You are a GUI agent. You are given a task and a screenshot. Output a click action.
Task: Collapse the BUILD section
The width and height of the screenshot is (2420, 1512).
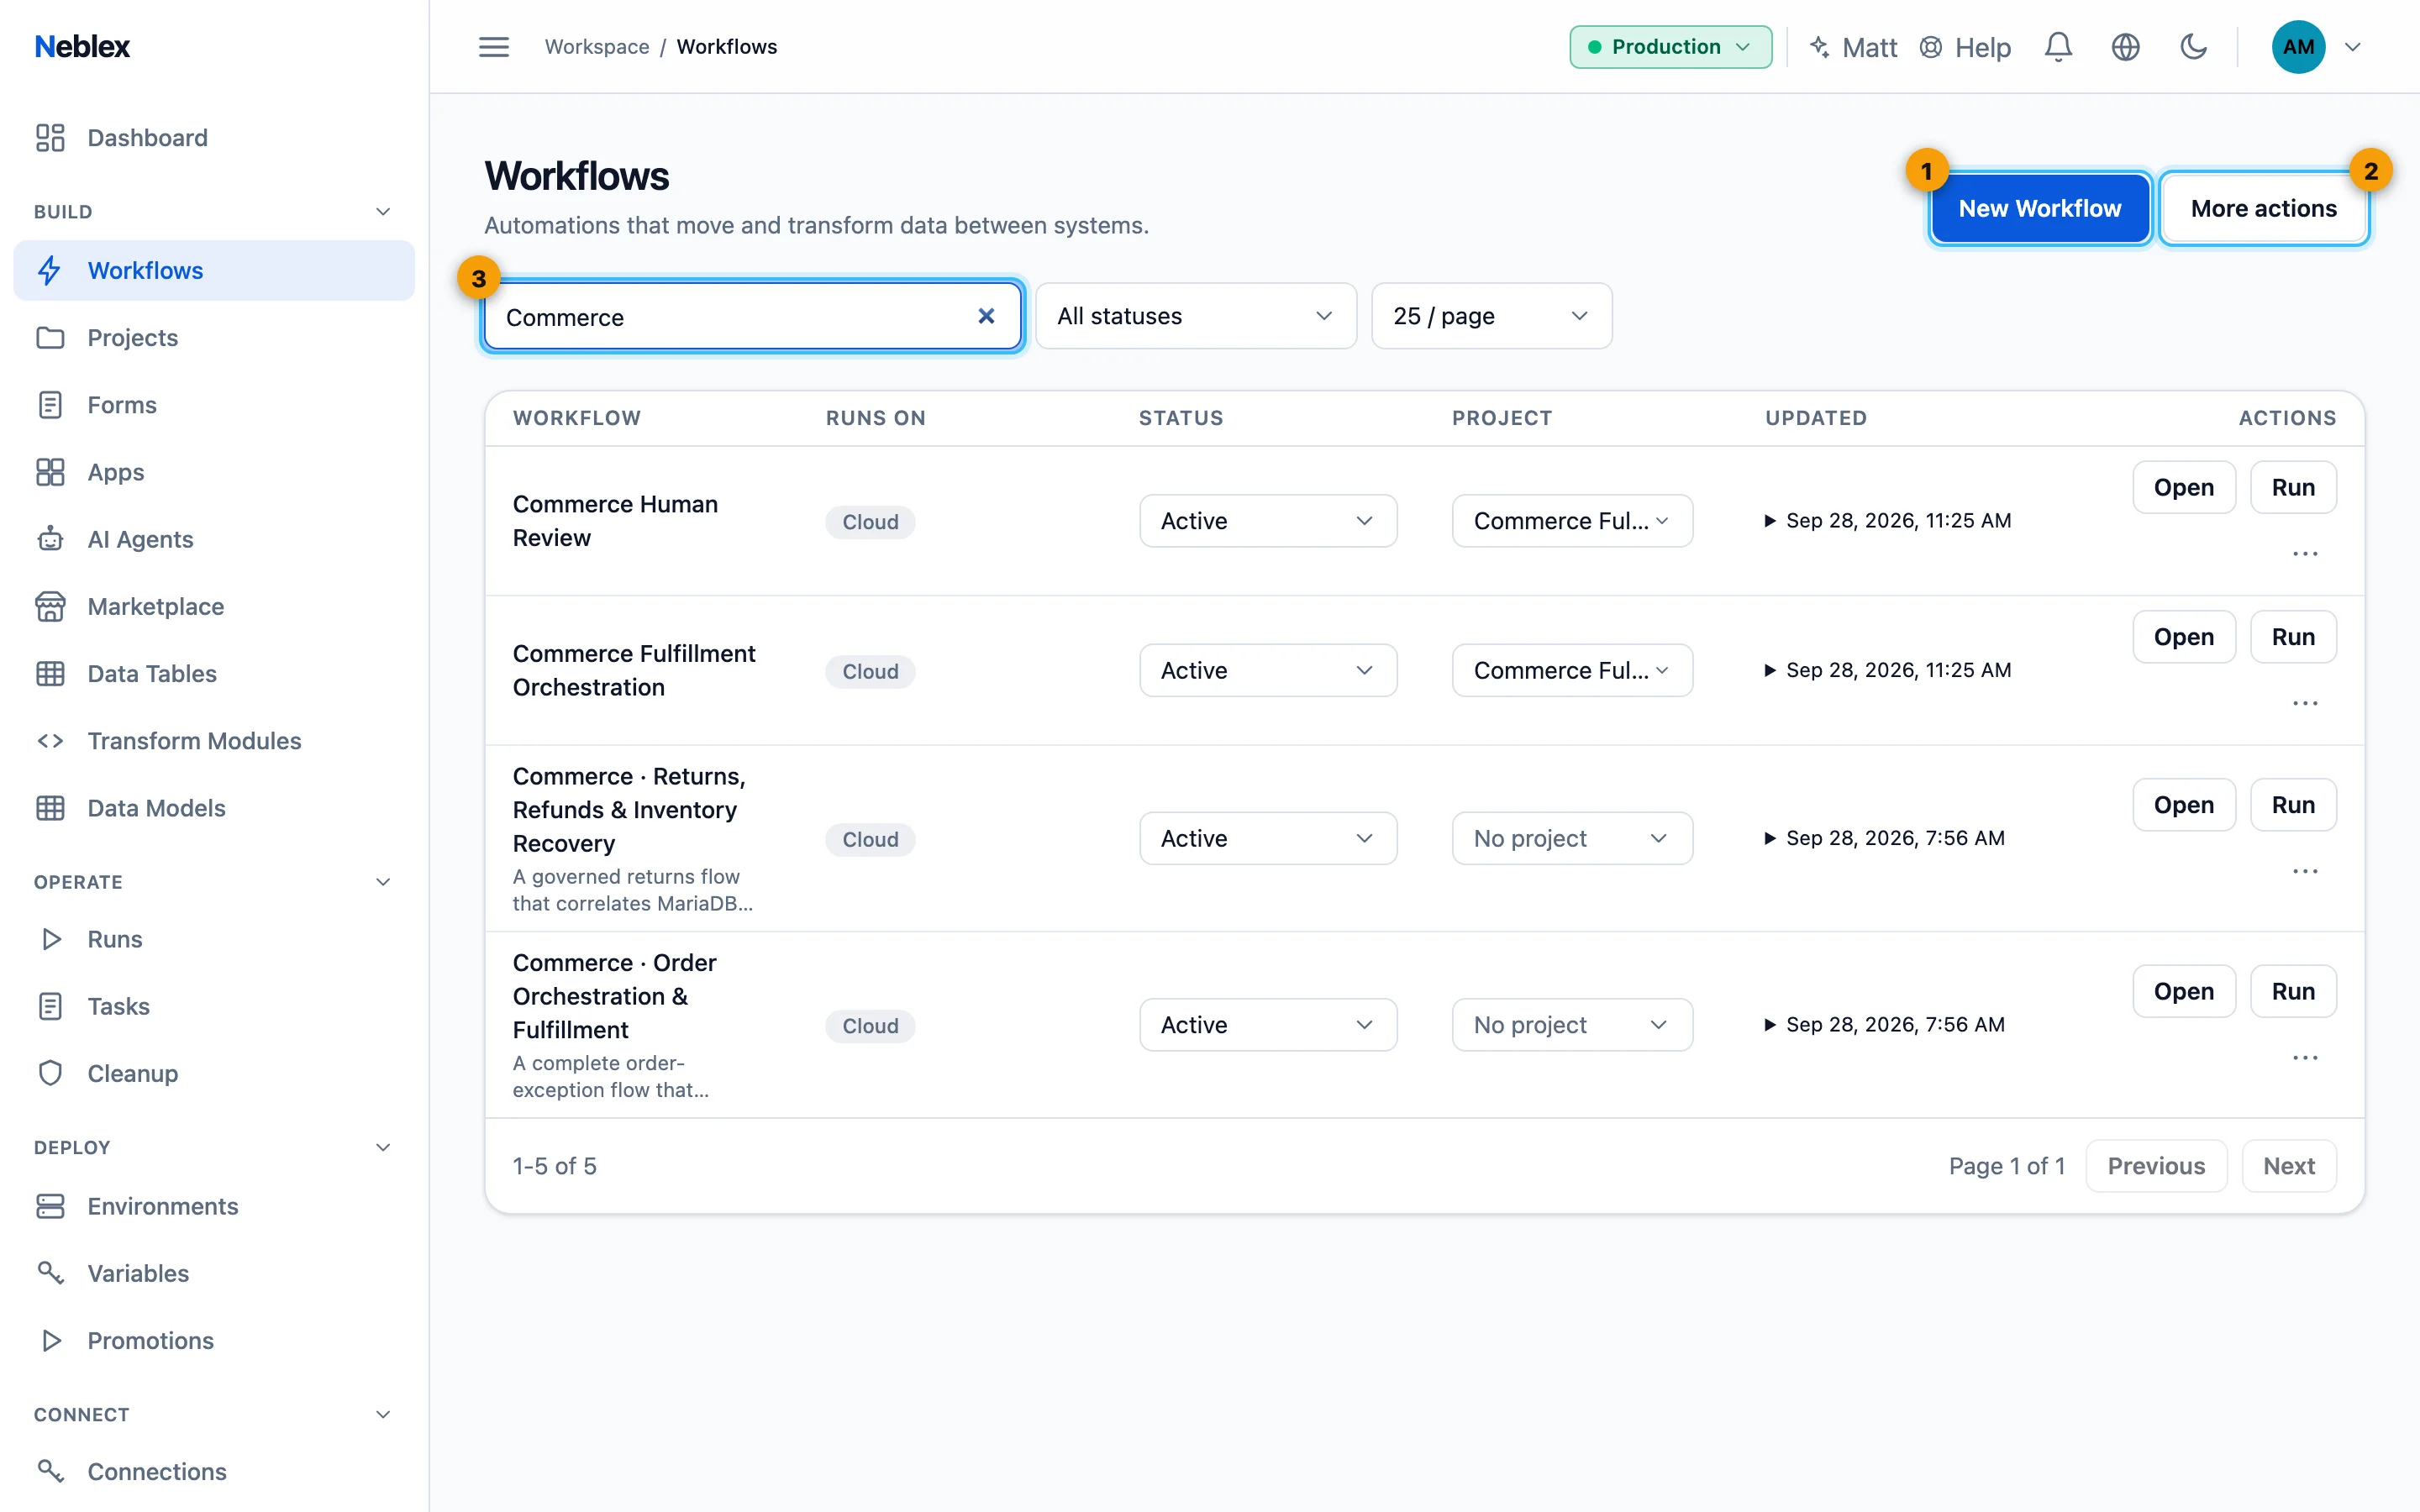point(382,211)
